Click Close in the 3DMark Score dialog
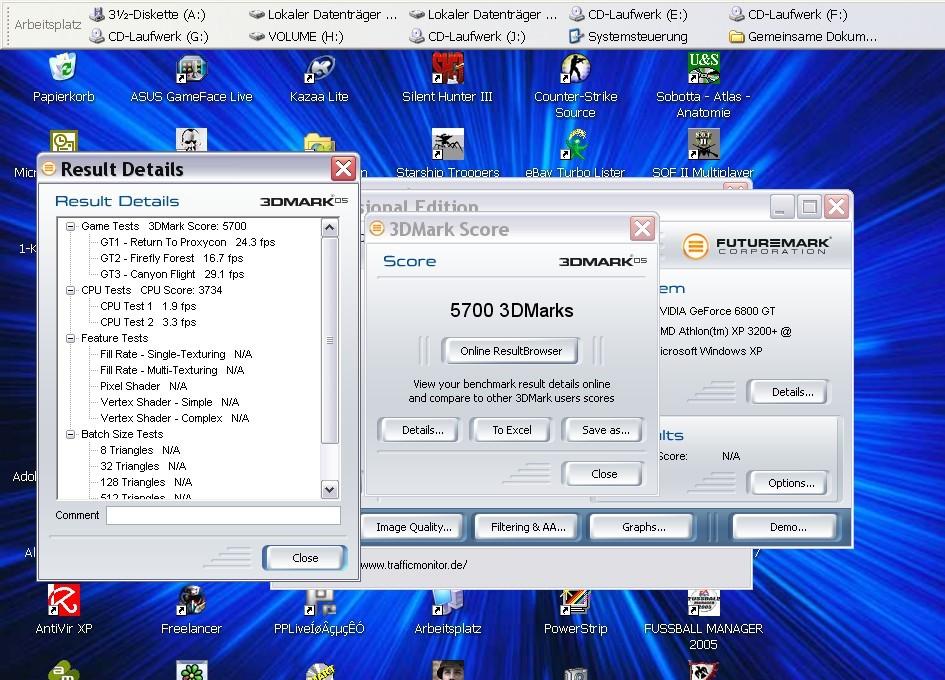The image size is (945, 680). click(604, 474)
